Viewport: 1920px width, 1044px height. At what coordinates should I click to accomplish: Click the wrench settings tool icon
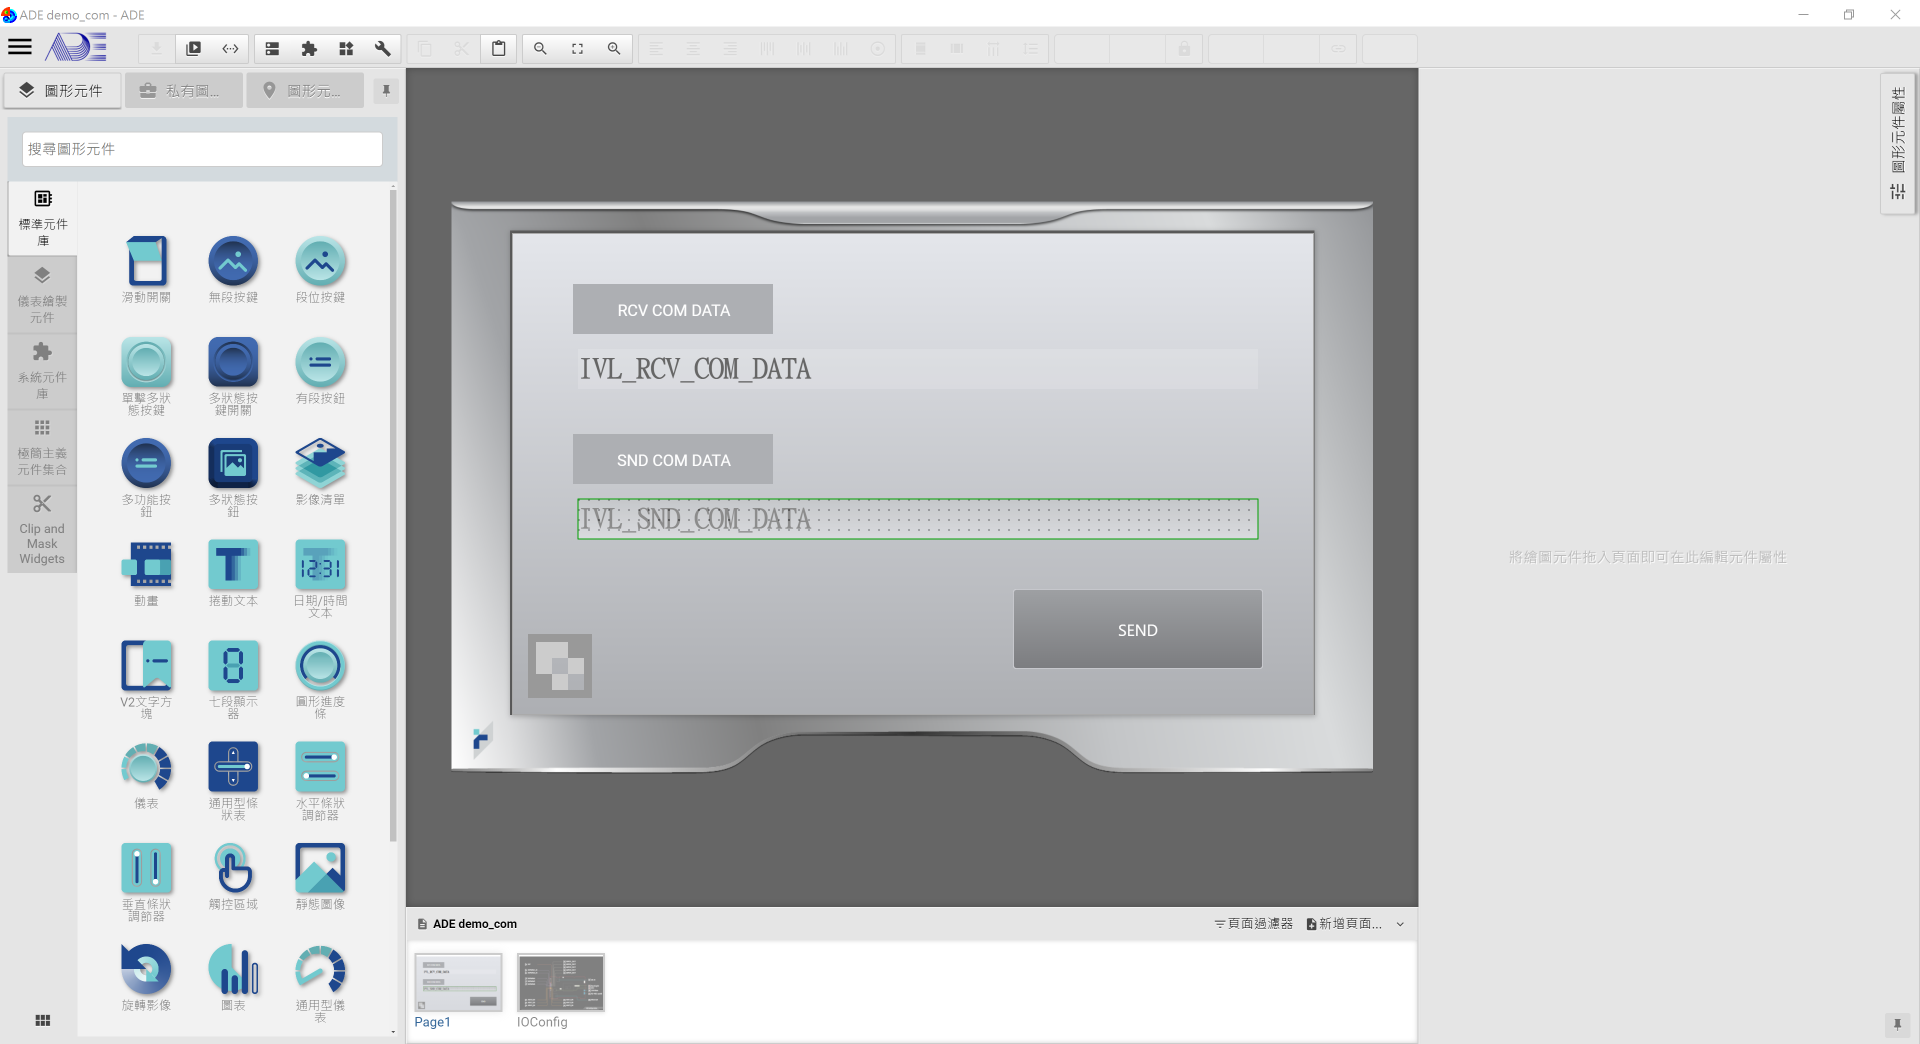(382, 48)
